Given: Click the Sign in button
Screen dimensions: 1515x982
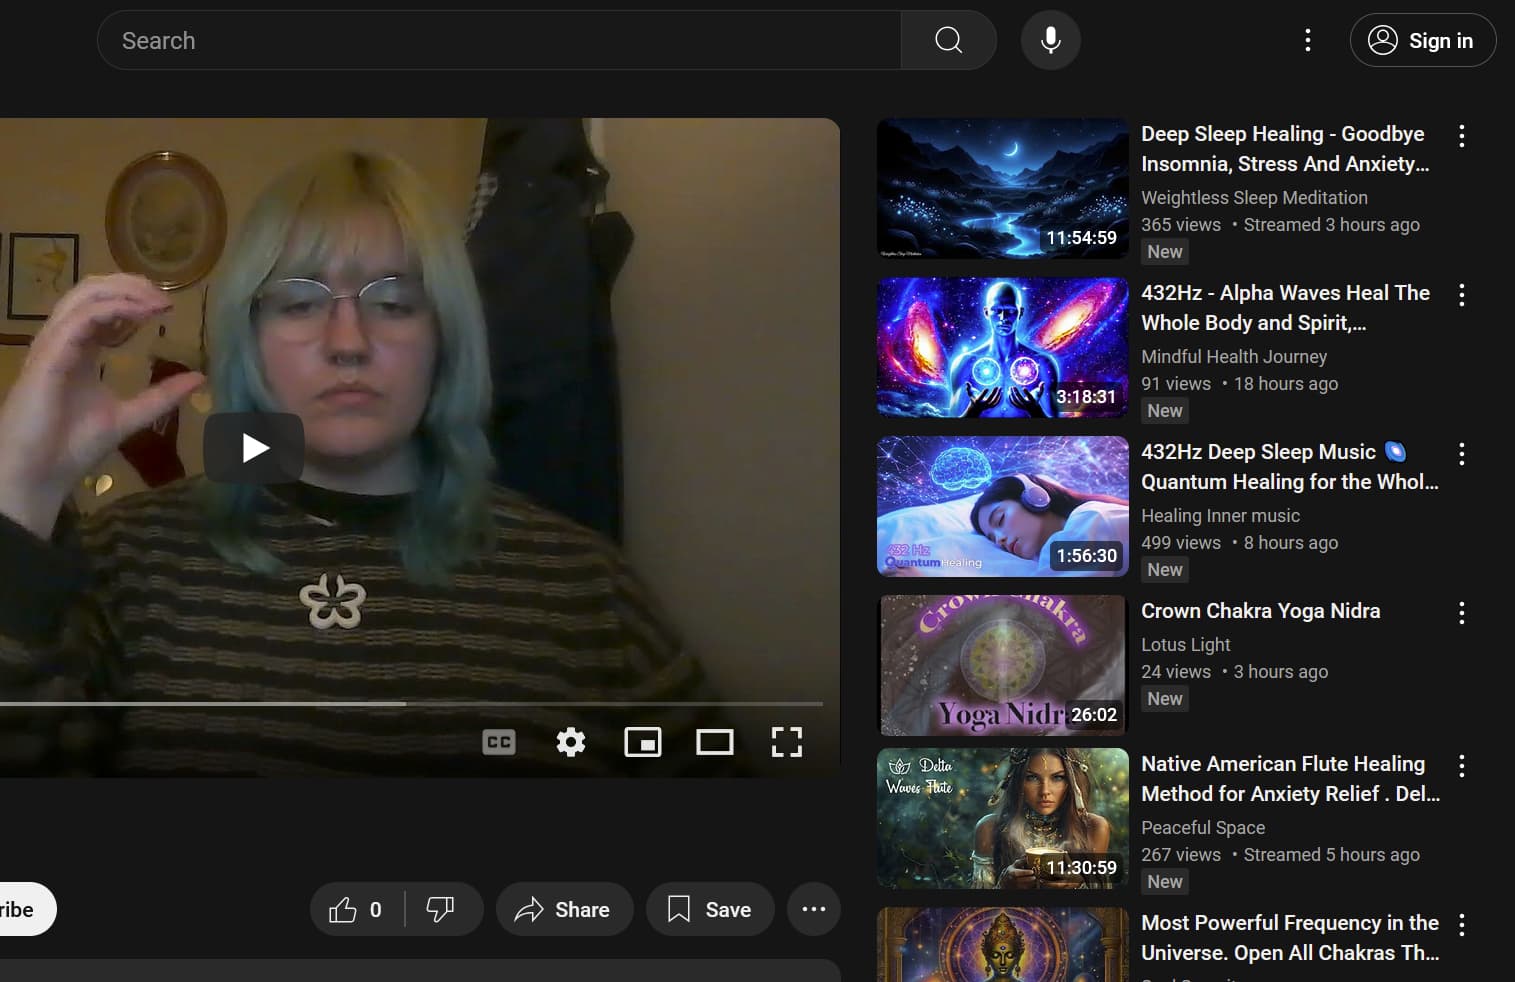Looking at the screenshot, I should click(1422, 40).
